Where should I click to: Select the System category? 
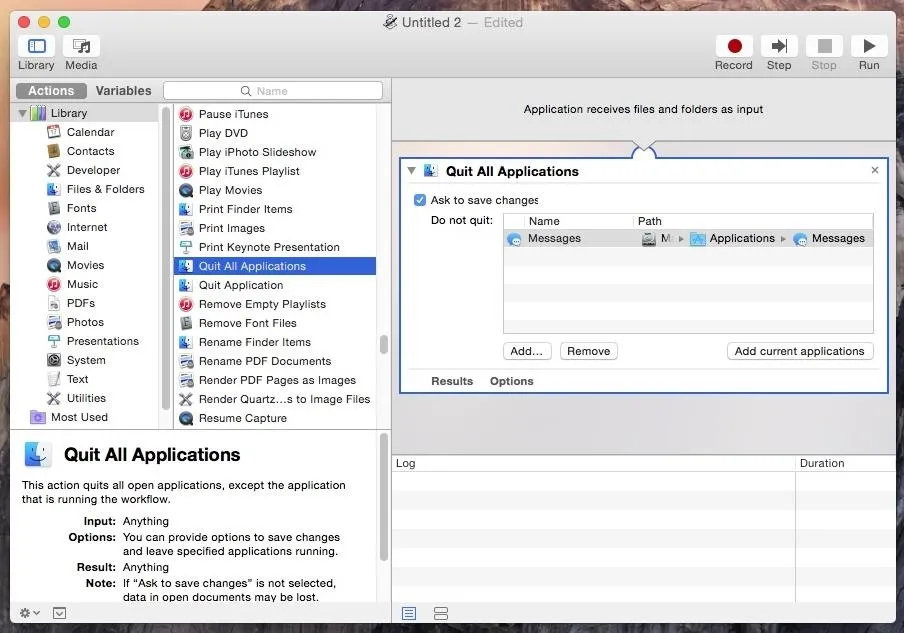point(84,360)
